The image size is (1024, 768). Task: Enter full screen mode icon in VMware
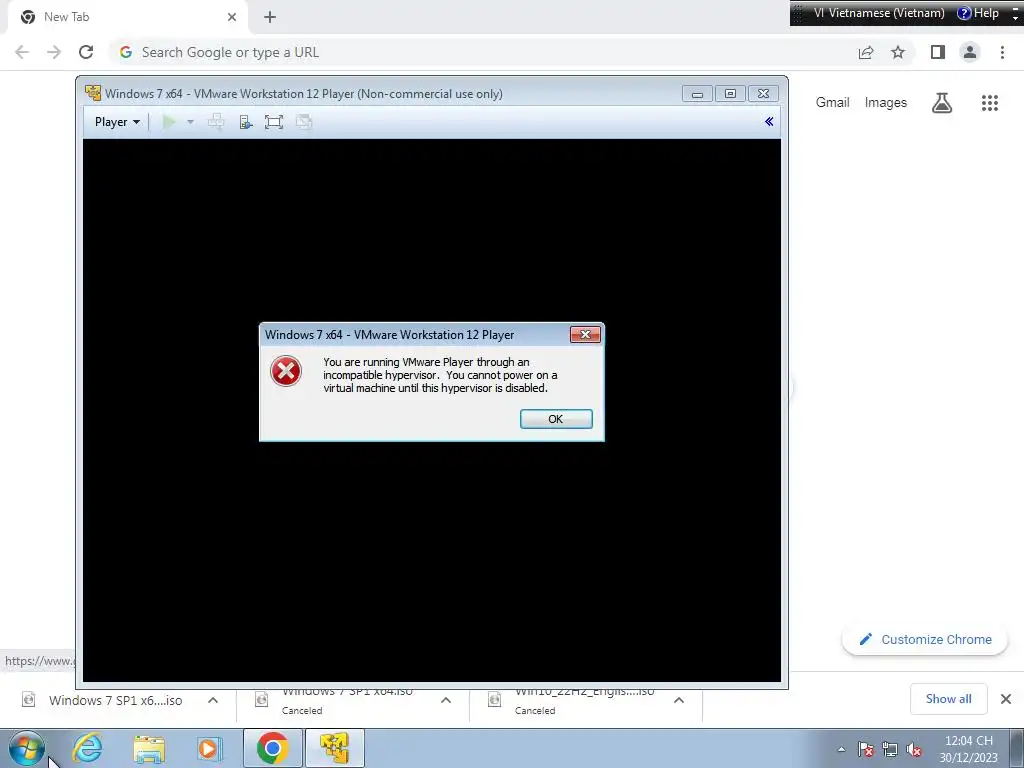274,121
